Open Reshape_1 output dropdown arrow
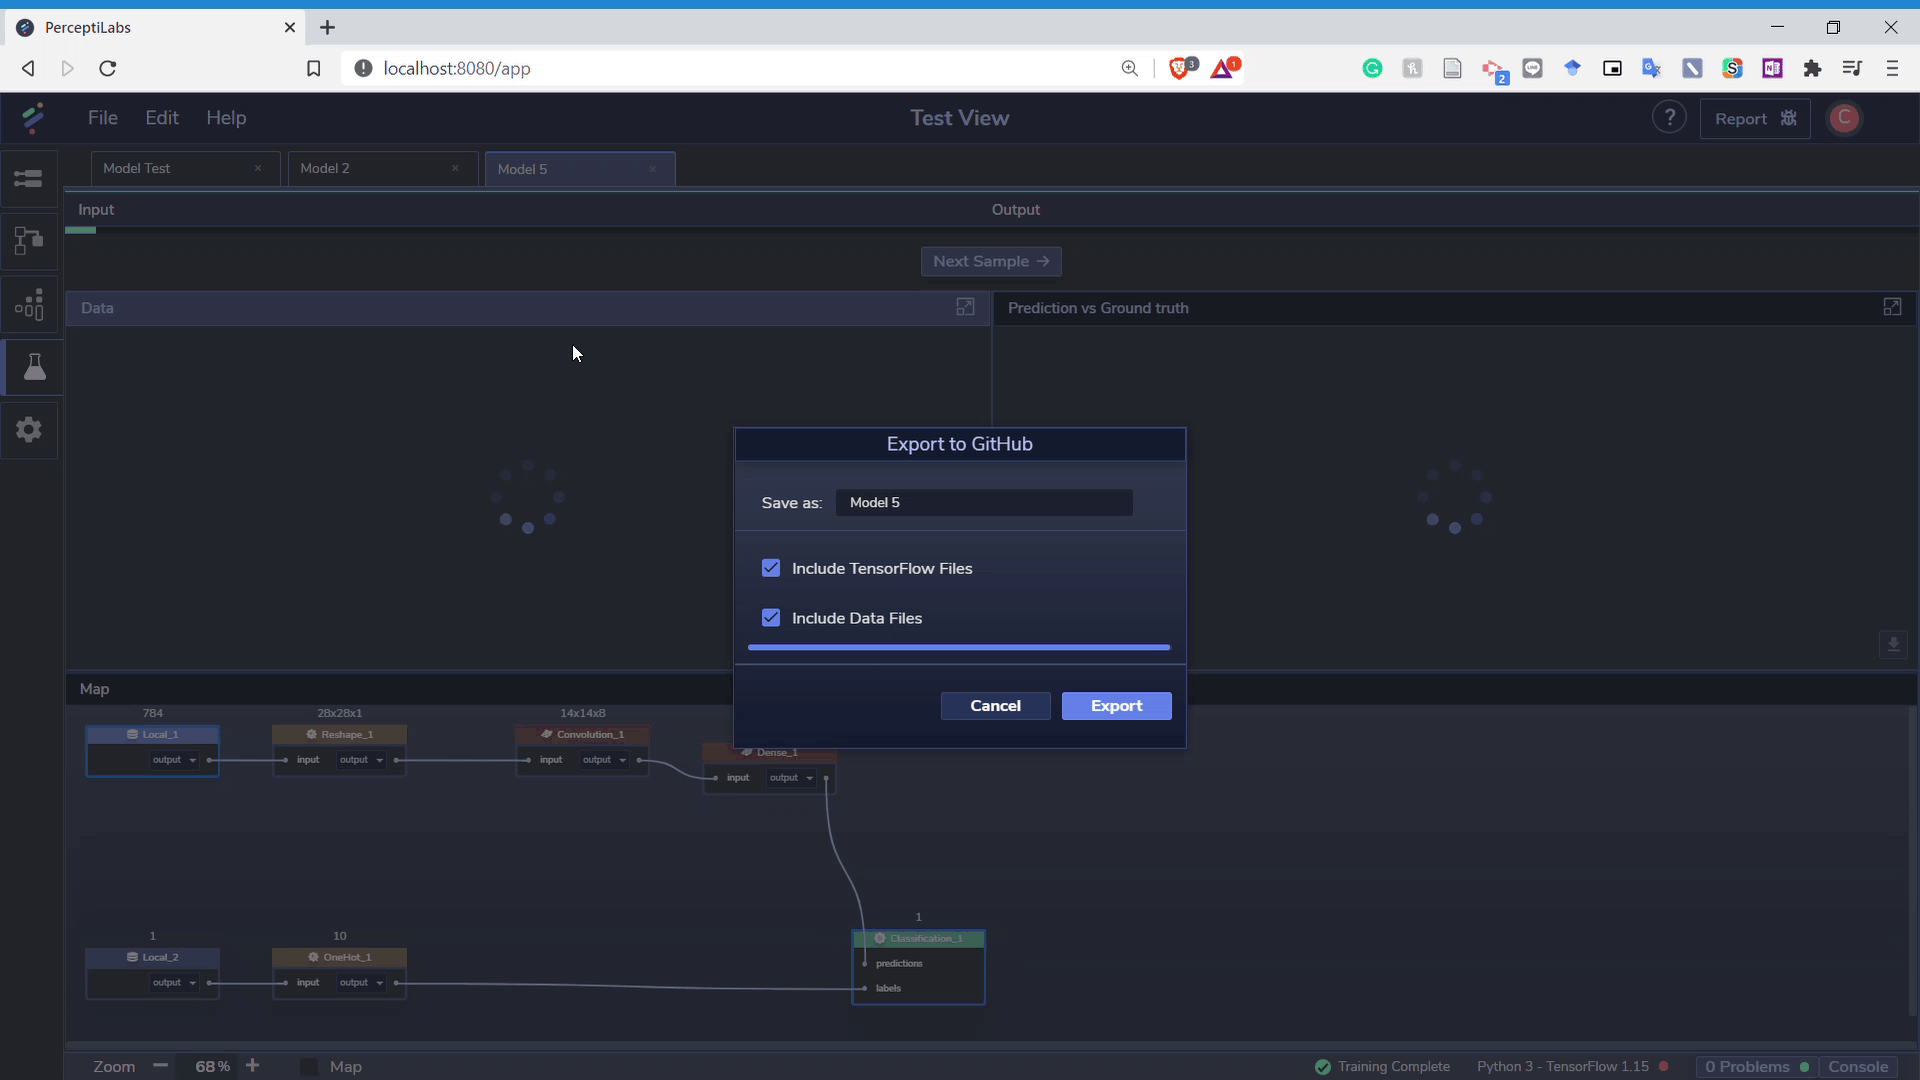 click(380, 760)
